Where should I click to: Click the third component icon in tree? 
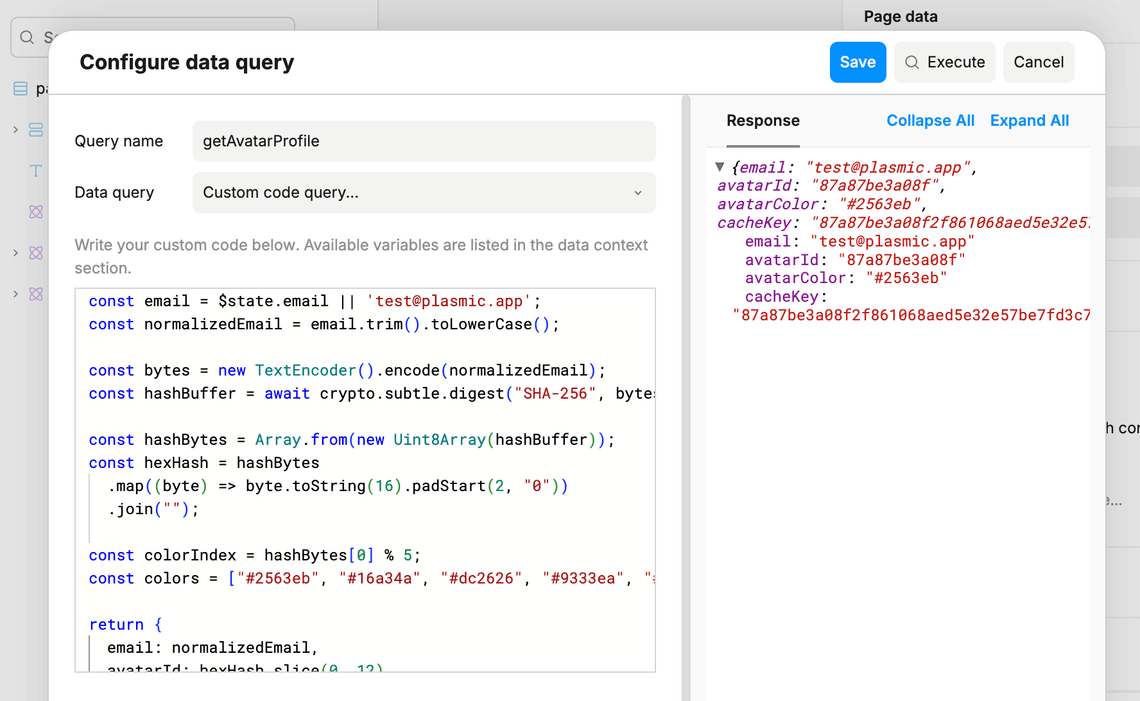pyautogui.click(x=36, y=294)
